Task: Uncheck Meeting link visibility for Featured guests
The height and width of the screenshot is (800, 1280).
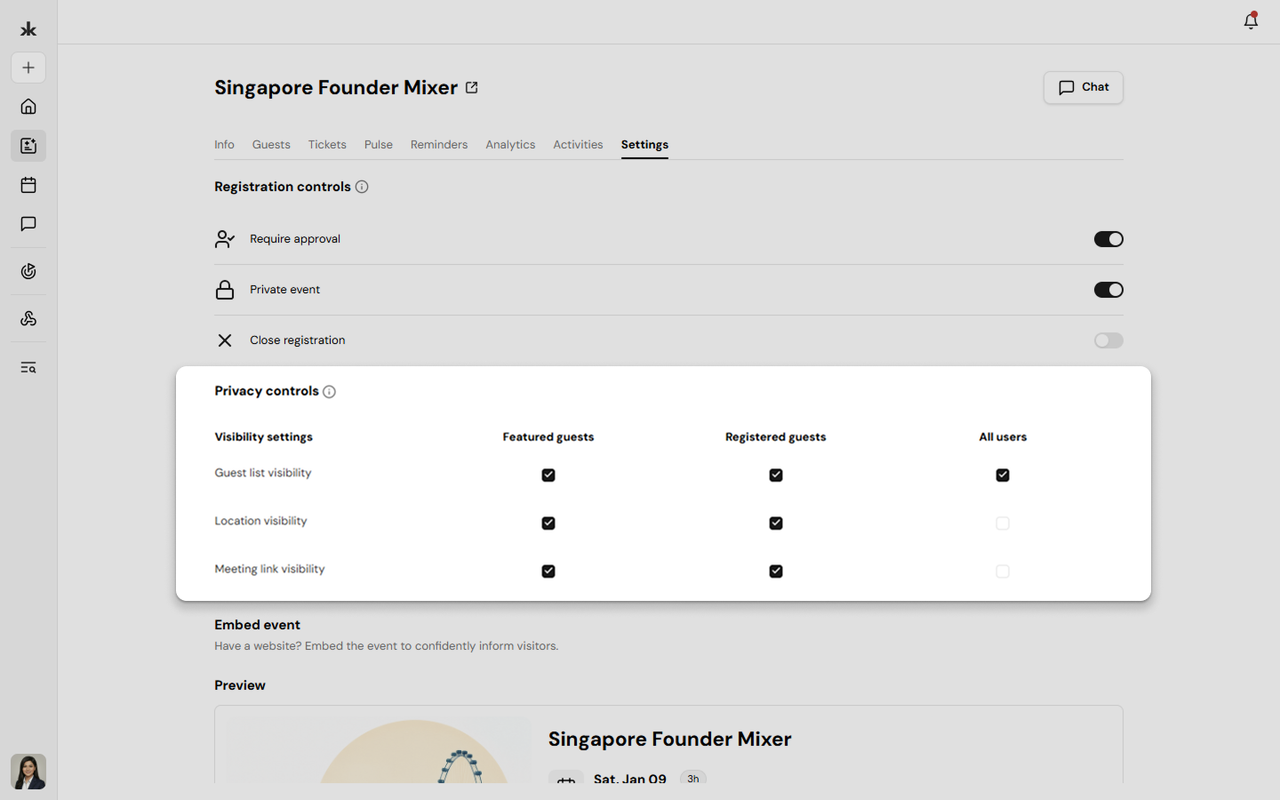Action: (x=548, y=571)
